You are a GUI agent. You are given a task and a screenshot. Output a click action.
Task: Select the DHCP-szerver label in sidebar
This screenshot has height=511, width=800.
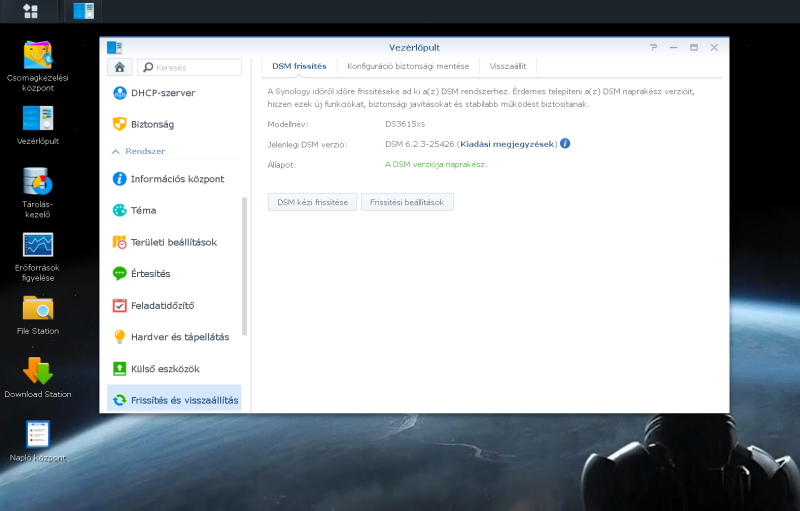coord(163,93)
